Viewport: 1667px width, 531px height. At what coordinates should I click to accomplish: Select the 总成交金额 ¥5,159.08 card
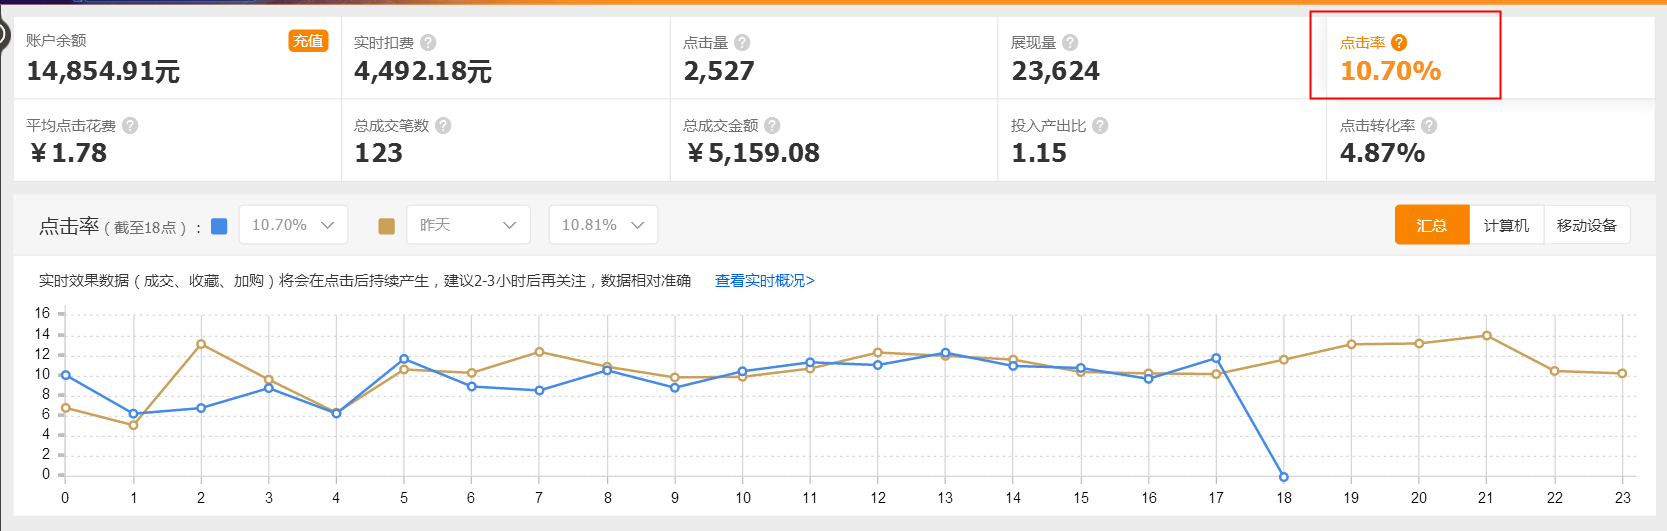(x=834, y=140)
